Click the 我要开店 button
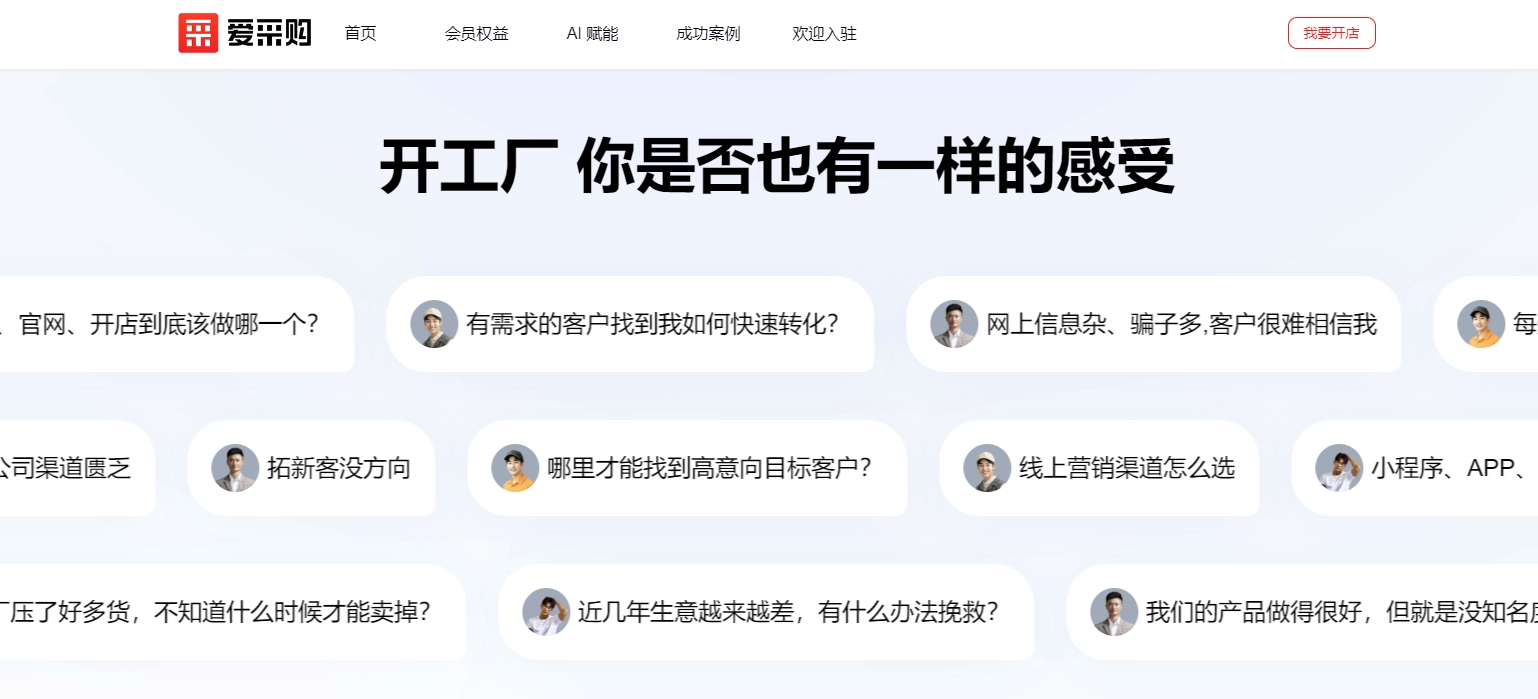 1331,33
